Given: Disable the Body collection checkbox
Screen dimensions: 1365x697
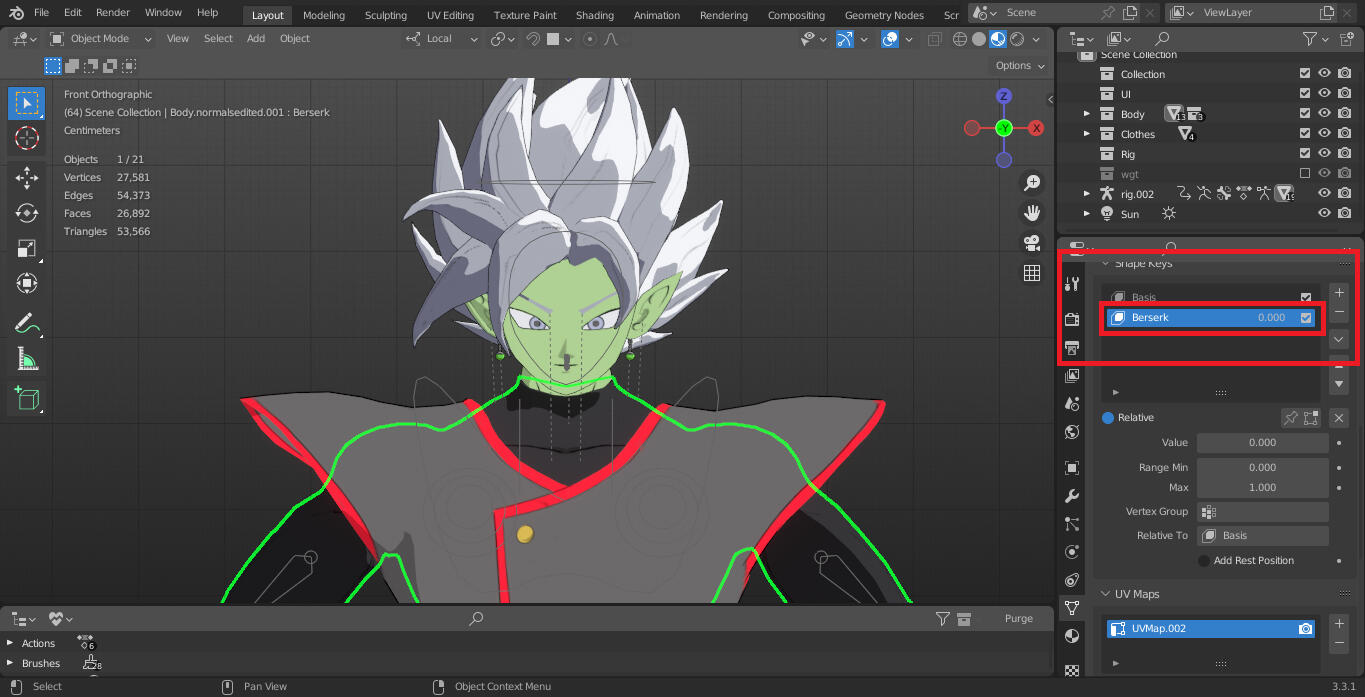Looking at the screenshot, I should 1304,114.
